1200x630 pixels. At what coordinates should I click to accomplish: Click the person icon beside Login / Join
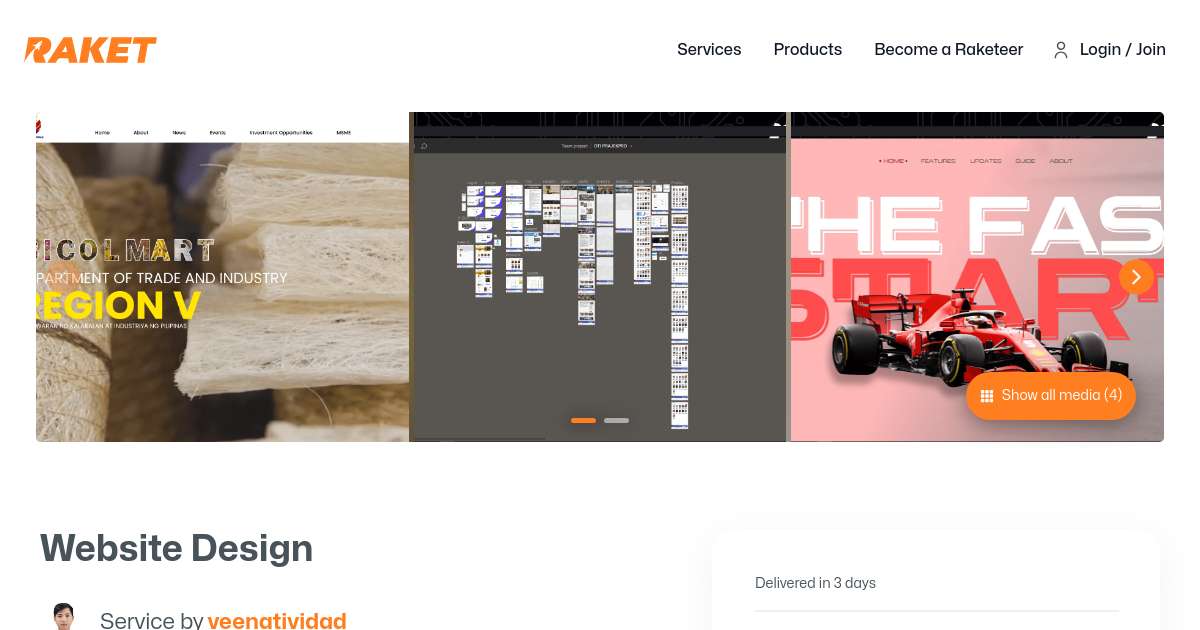point(1061,50)
